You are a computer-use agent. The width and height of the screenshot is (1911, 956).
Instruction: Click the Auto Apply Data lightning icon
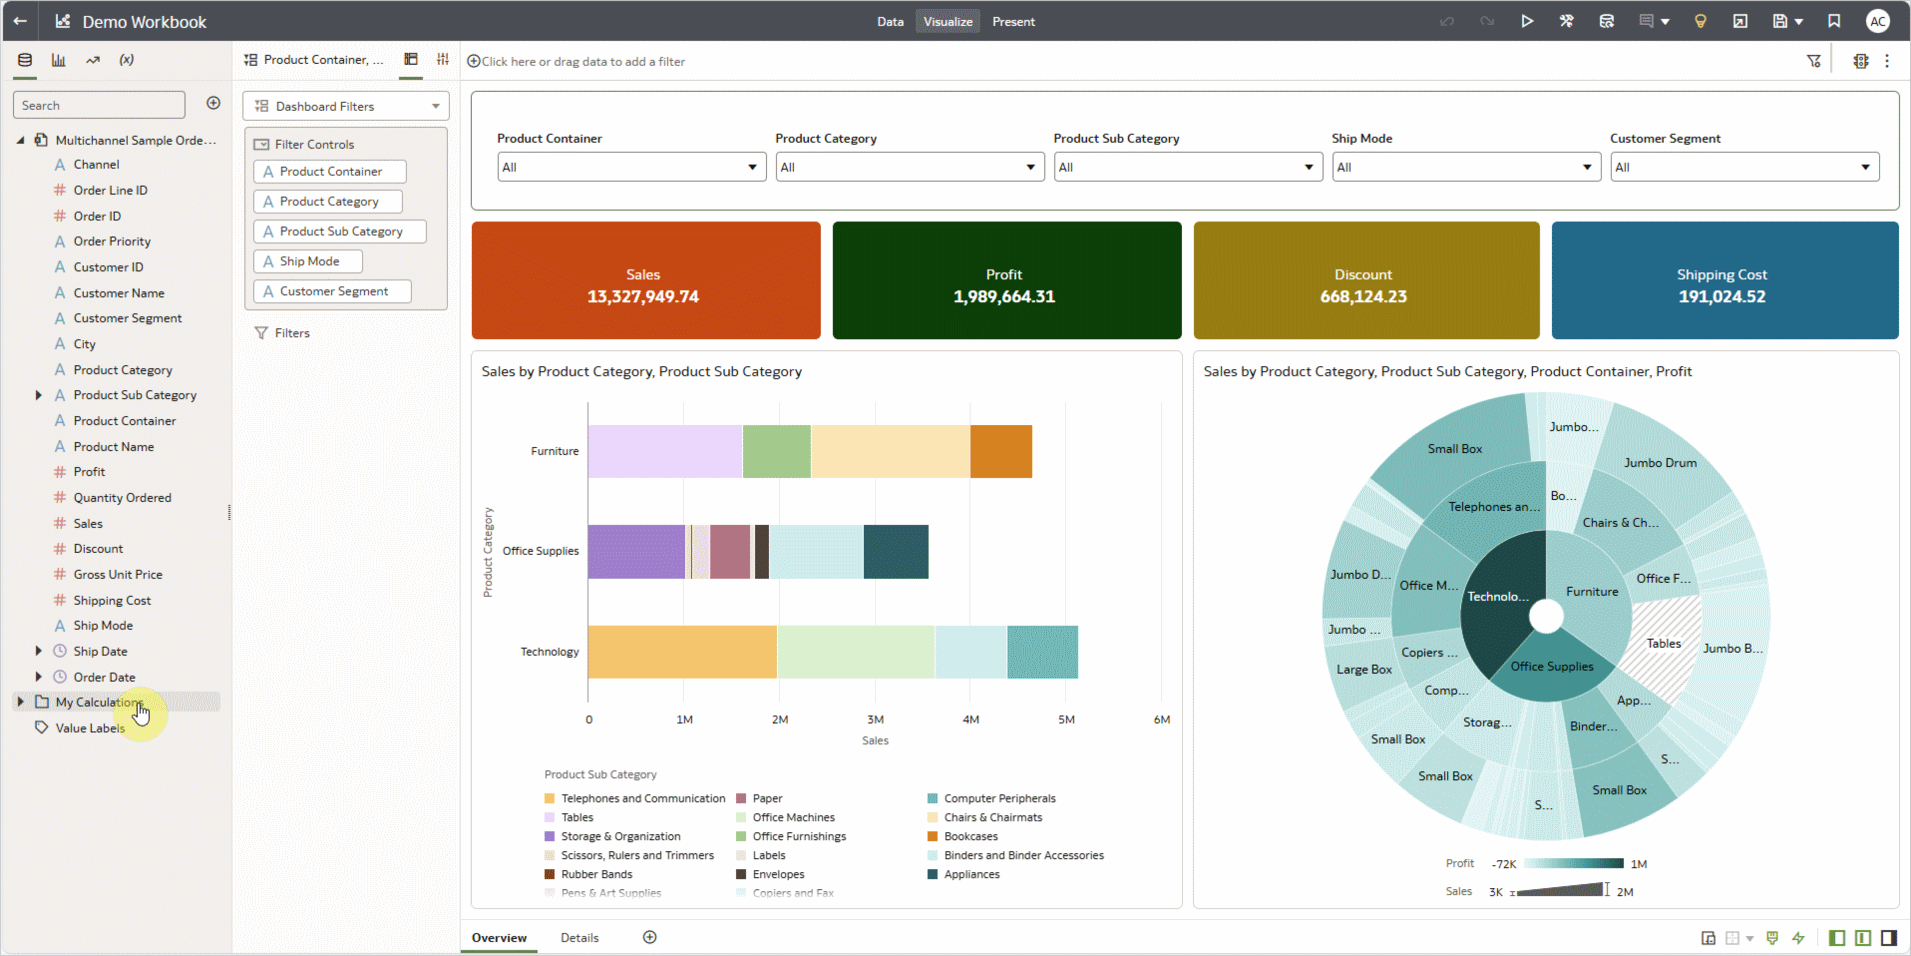pyautogui.click(x=1798, y=938)
